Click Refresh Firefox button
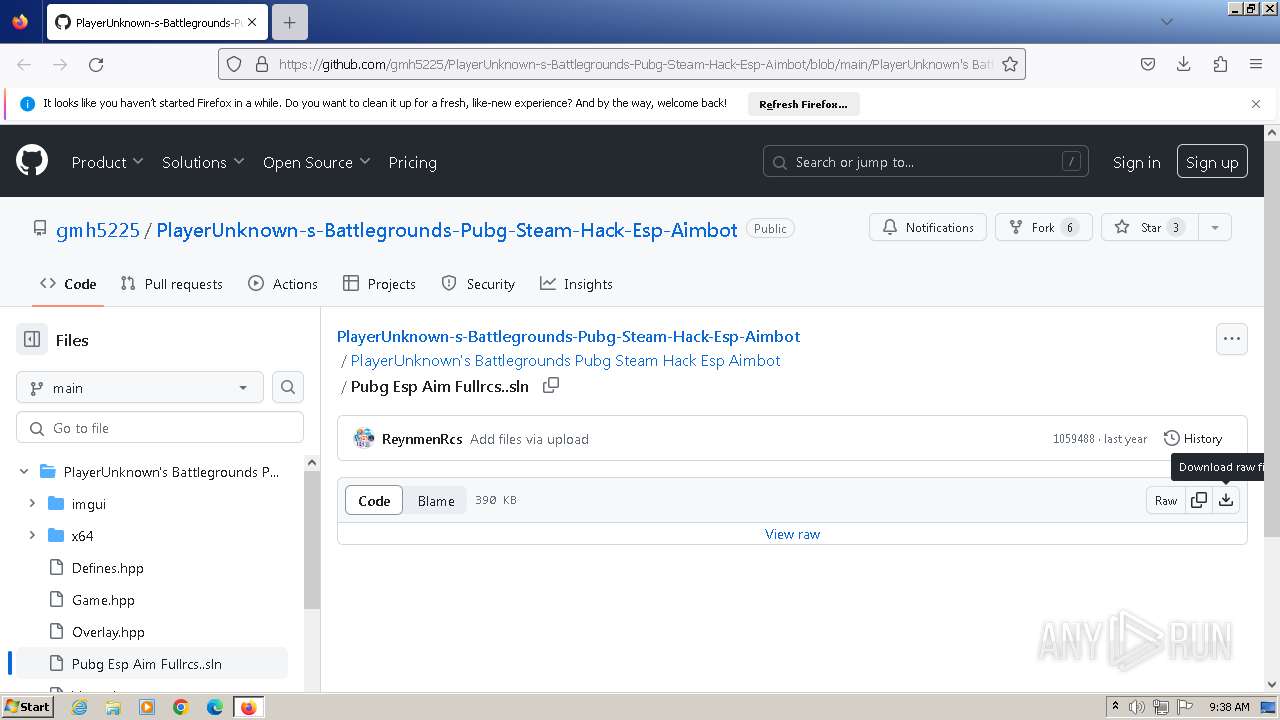This screenshot has width=1280, height=720. pos(803,103)
